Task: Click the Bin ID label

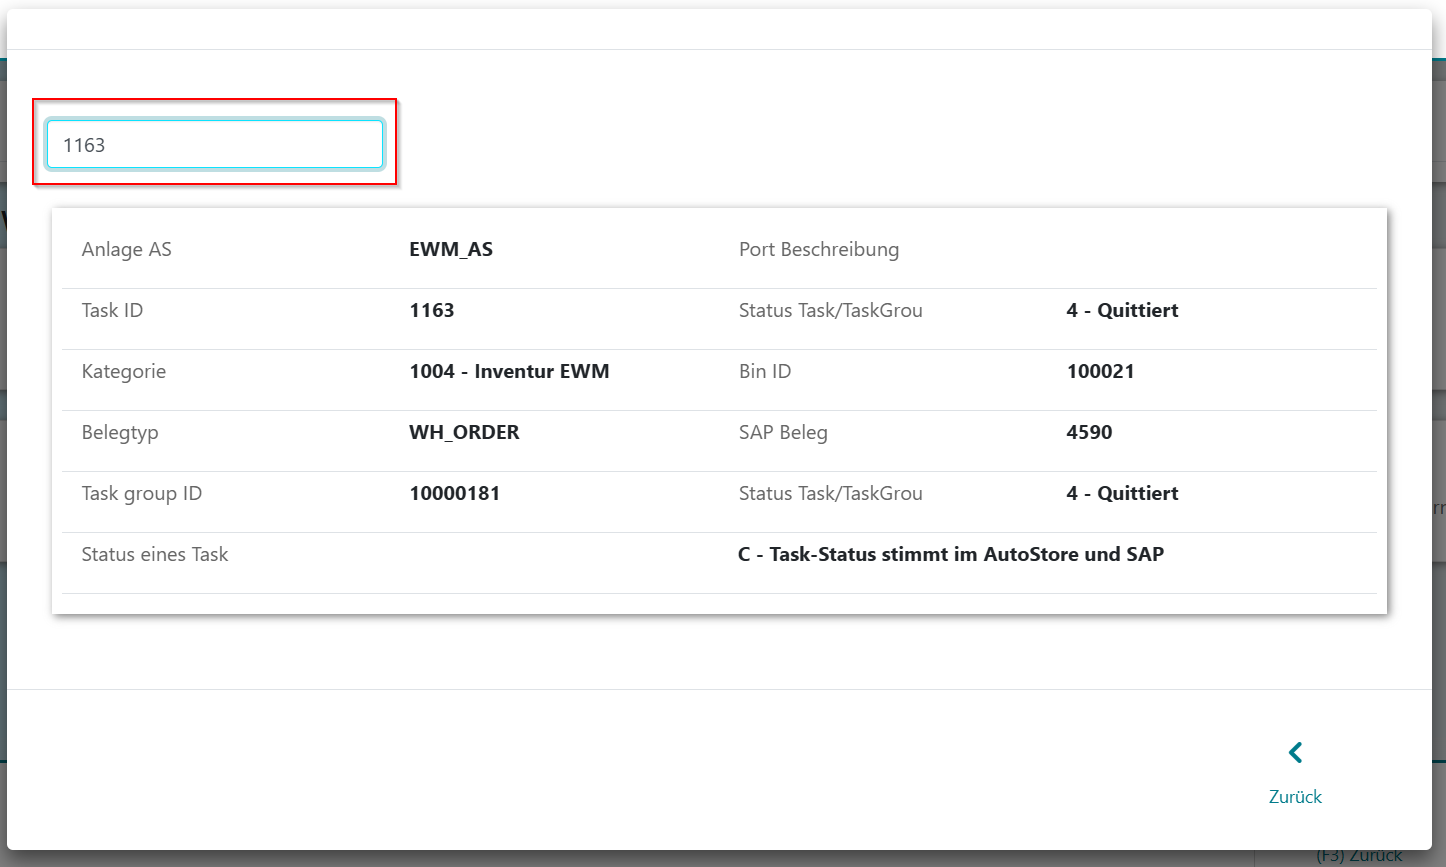Action: 765,372
